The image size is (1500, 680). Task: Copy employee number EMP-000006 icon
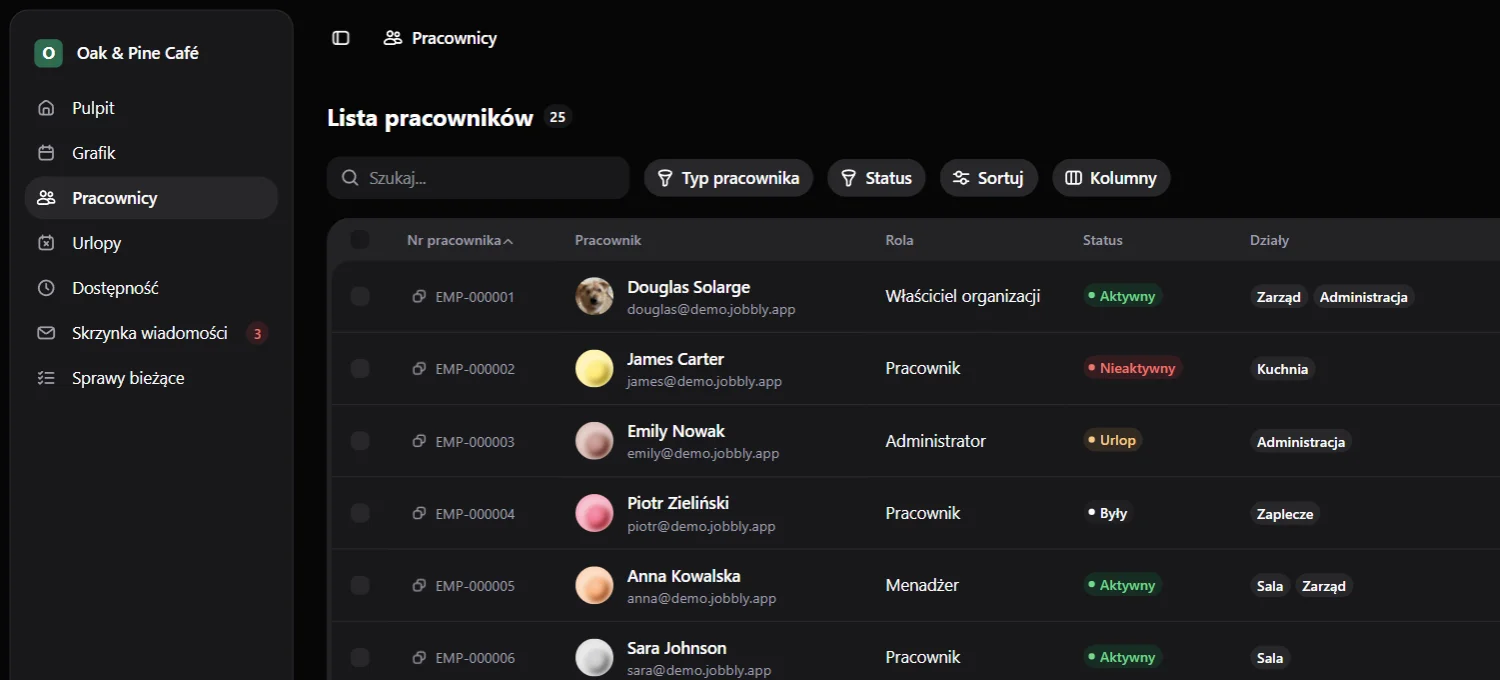(420, 657)
